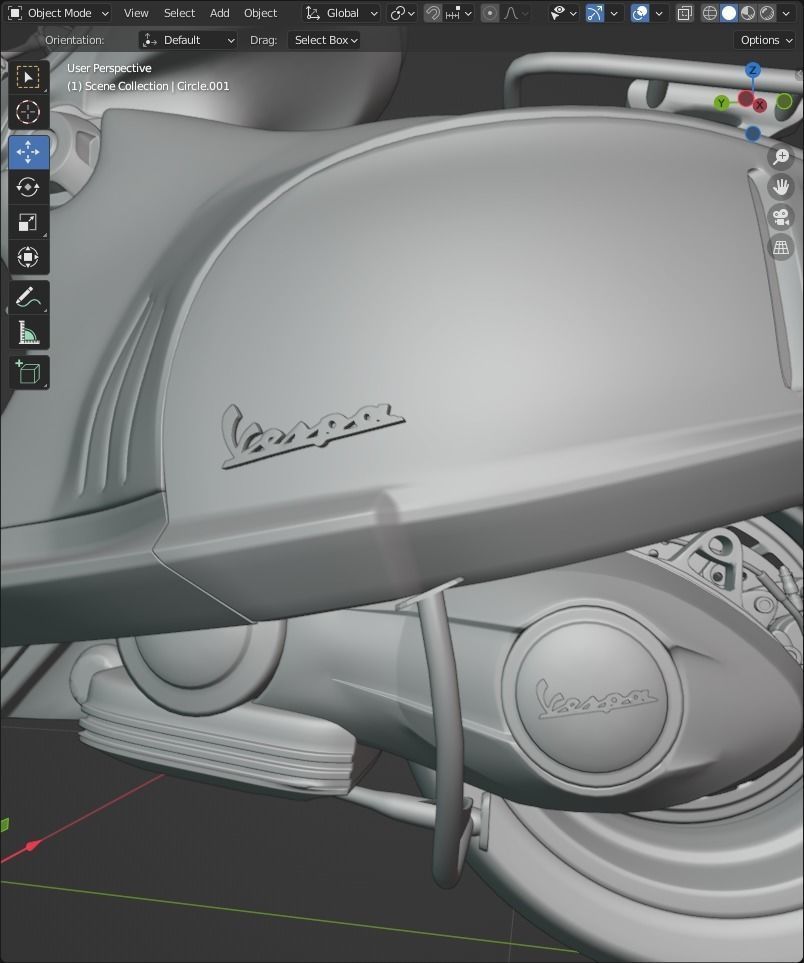
Task: Activate the Measure ruler tool
Action: [28, 332]
